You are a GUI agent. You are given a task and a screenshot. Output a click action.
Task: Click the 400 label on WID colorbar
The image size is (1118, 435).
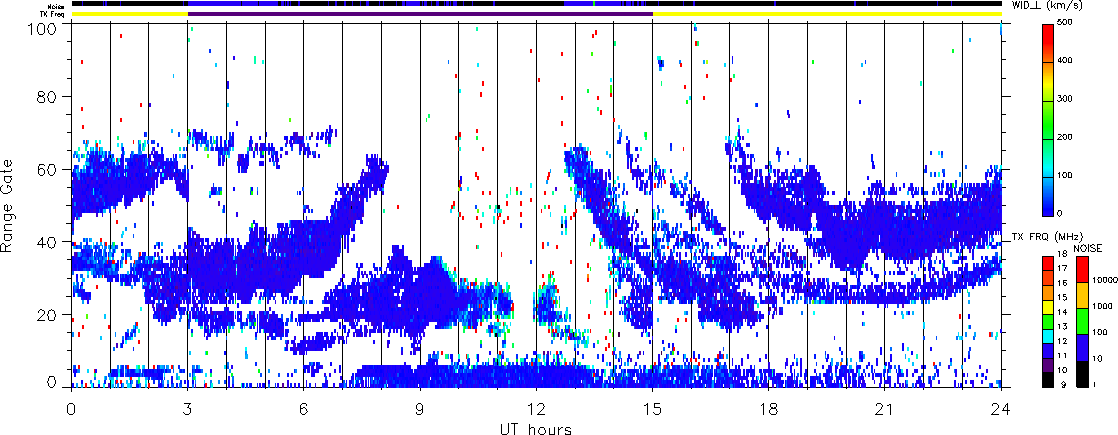(x=1067, y=61)
